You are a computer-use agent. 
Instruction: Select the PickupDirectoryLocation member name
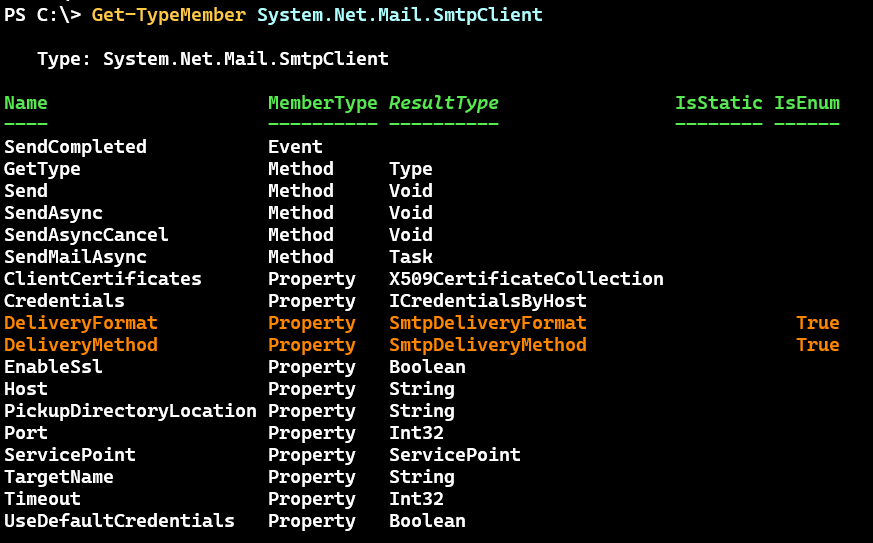pyautogui.click(x=130, y=411)
